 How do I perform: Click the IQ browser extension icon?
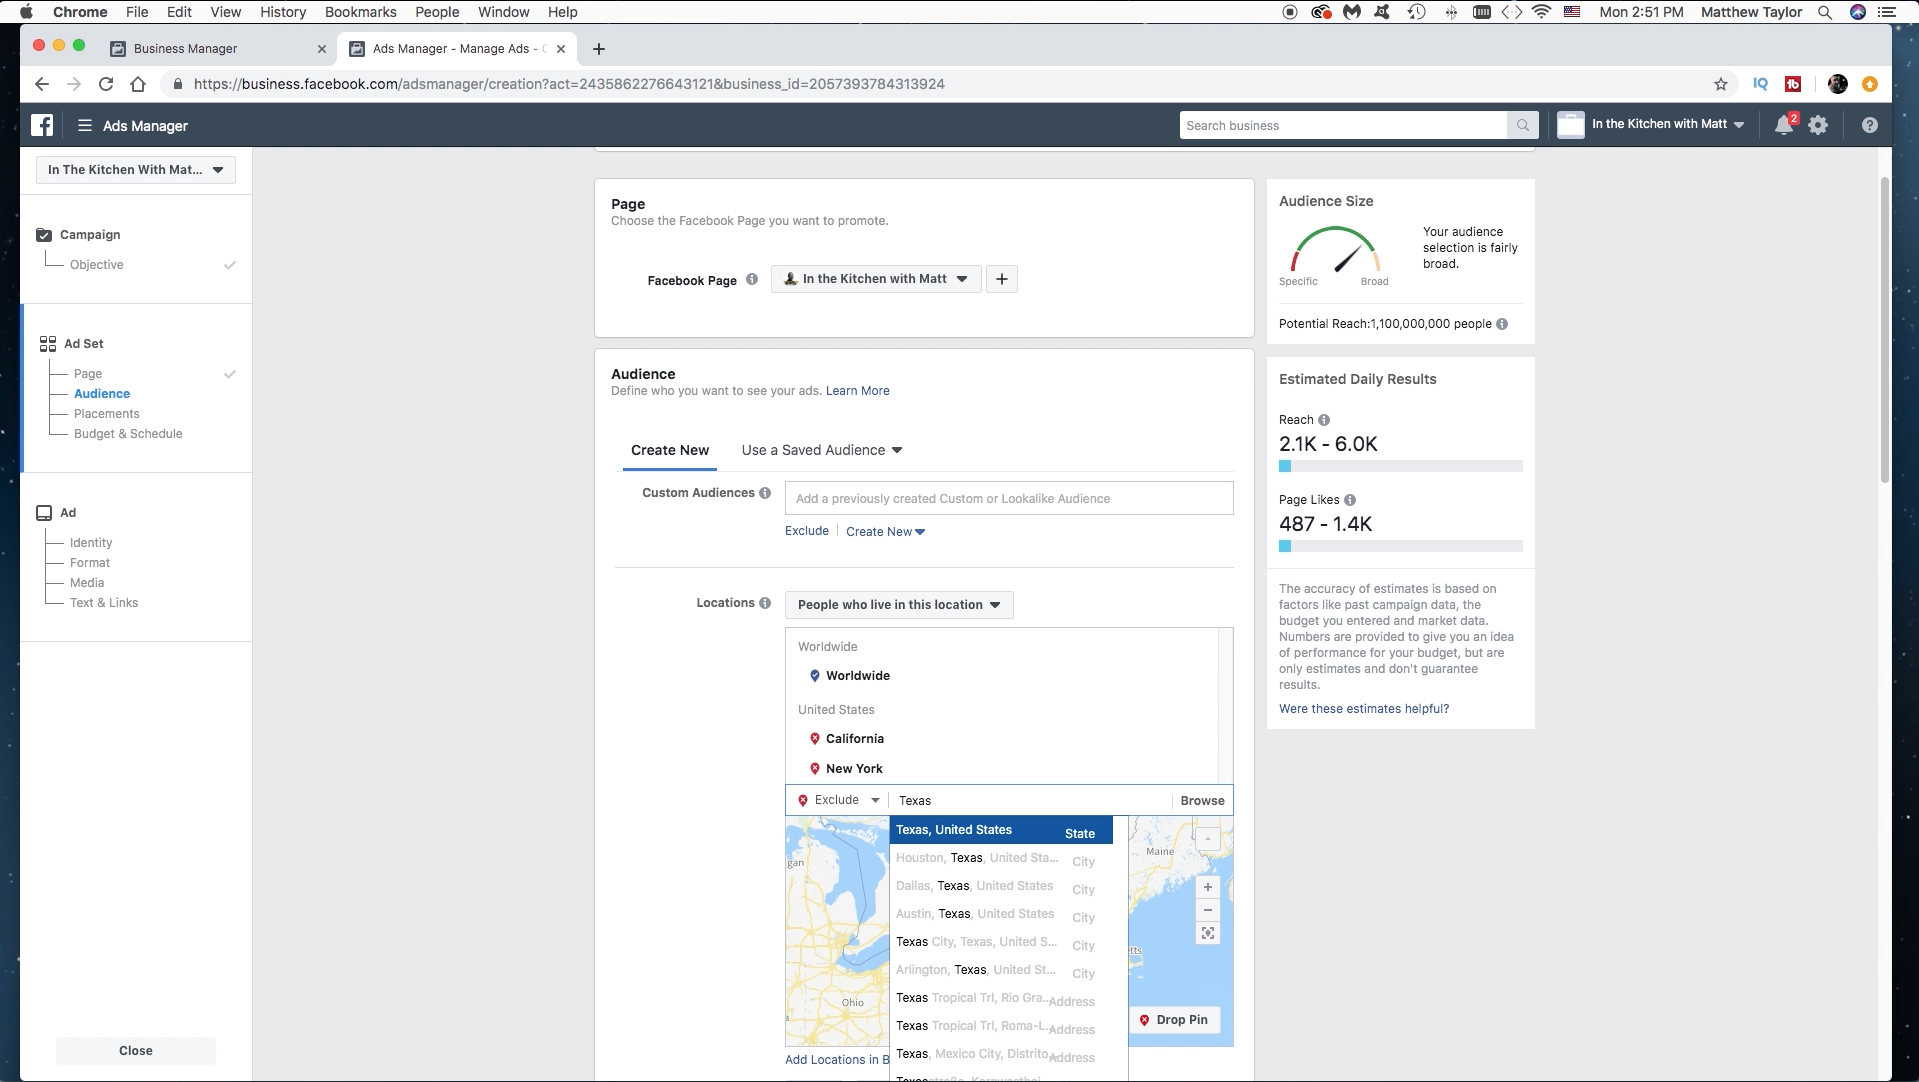click(x=1761, y=84)
